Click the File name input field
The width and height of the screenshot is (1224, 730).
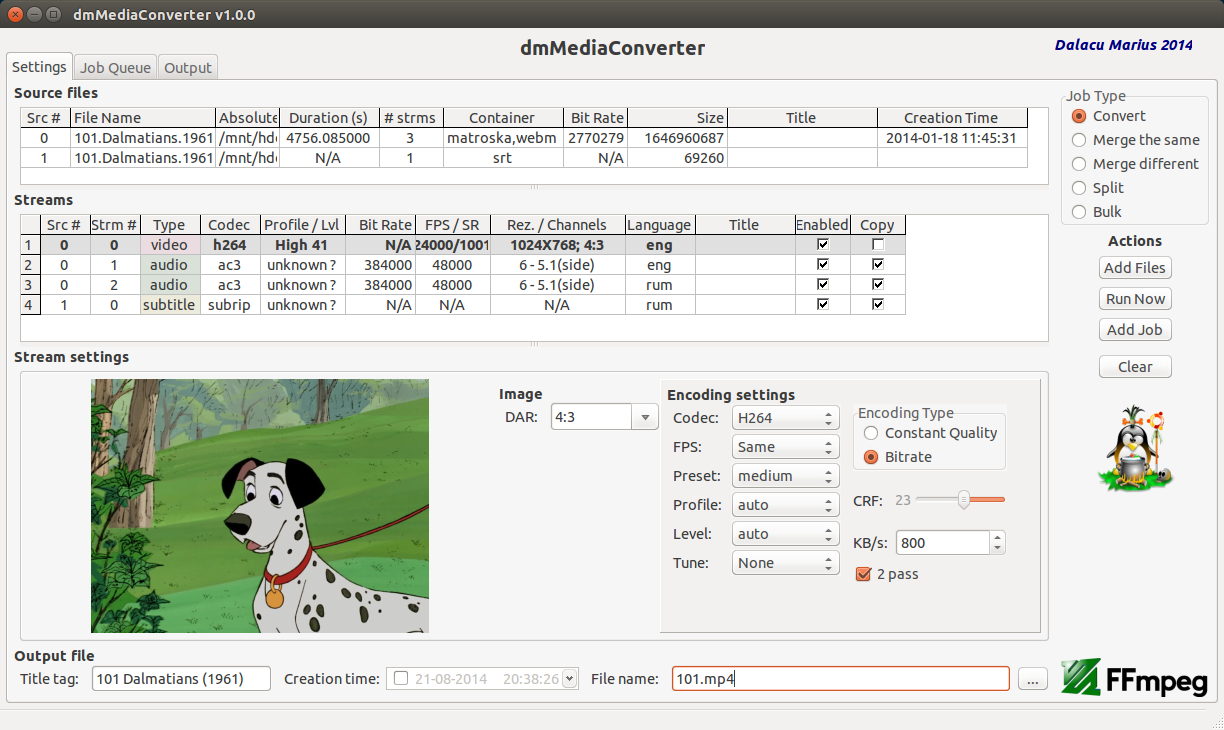pos(840,679)
